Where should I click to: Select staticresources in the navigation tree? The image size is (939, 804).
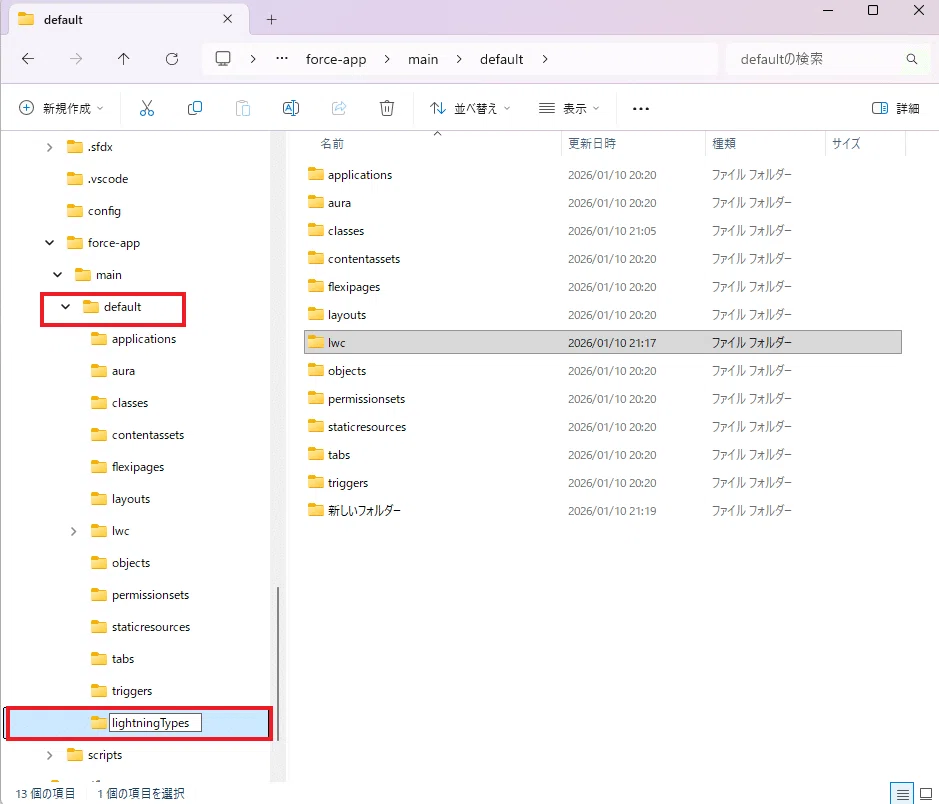point(150,627)
